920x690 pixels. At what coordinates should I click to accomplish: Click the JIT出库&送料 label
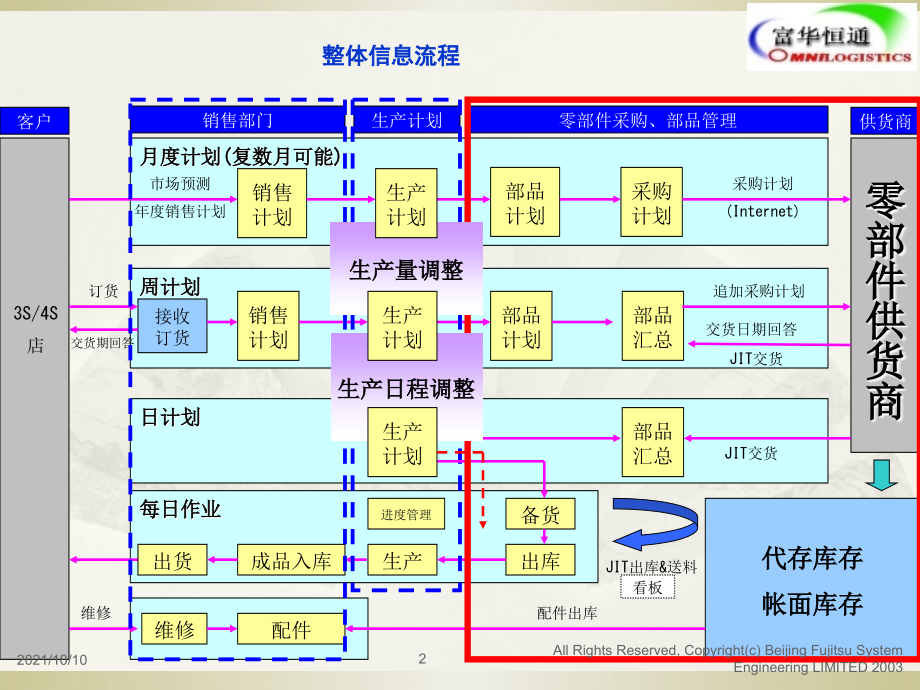point(651,567)
